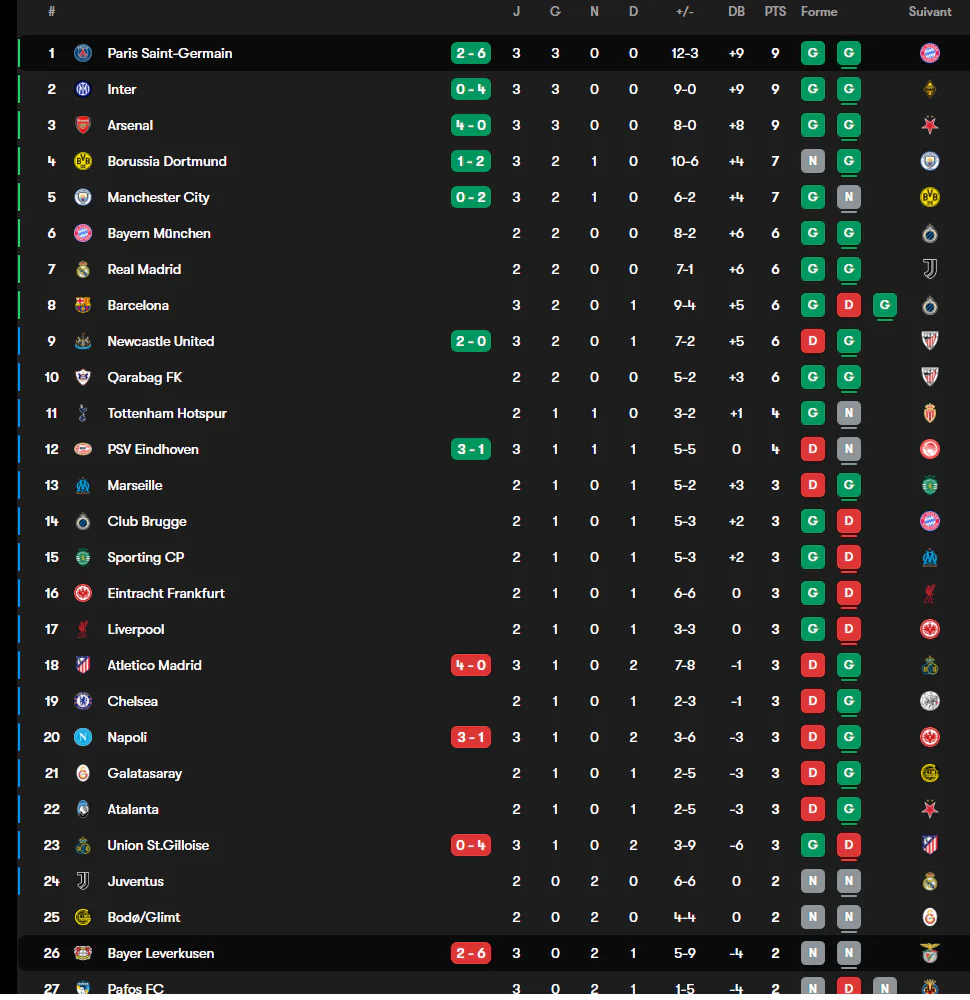
Task: Click the Paris Saint-Germain club crest
Action: [83, 53]
